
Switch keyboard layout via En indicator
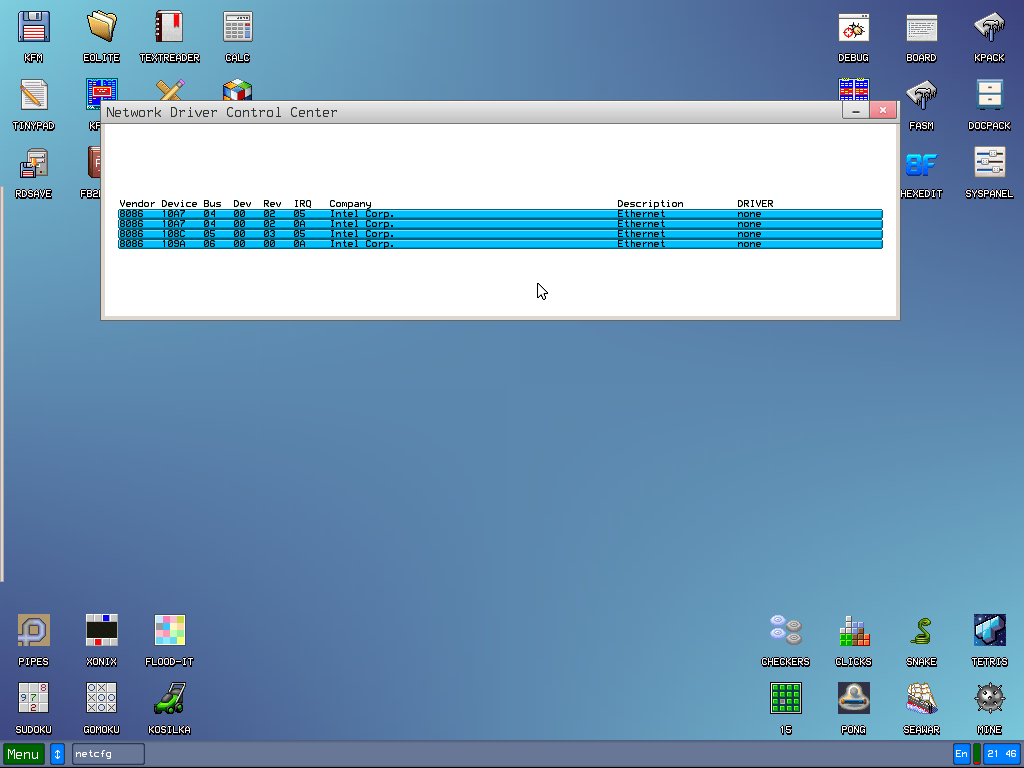click(x=961, y=754)
